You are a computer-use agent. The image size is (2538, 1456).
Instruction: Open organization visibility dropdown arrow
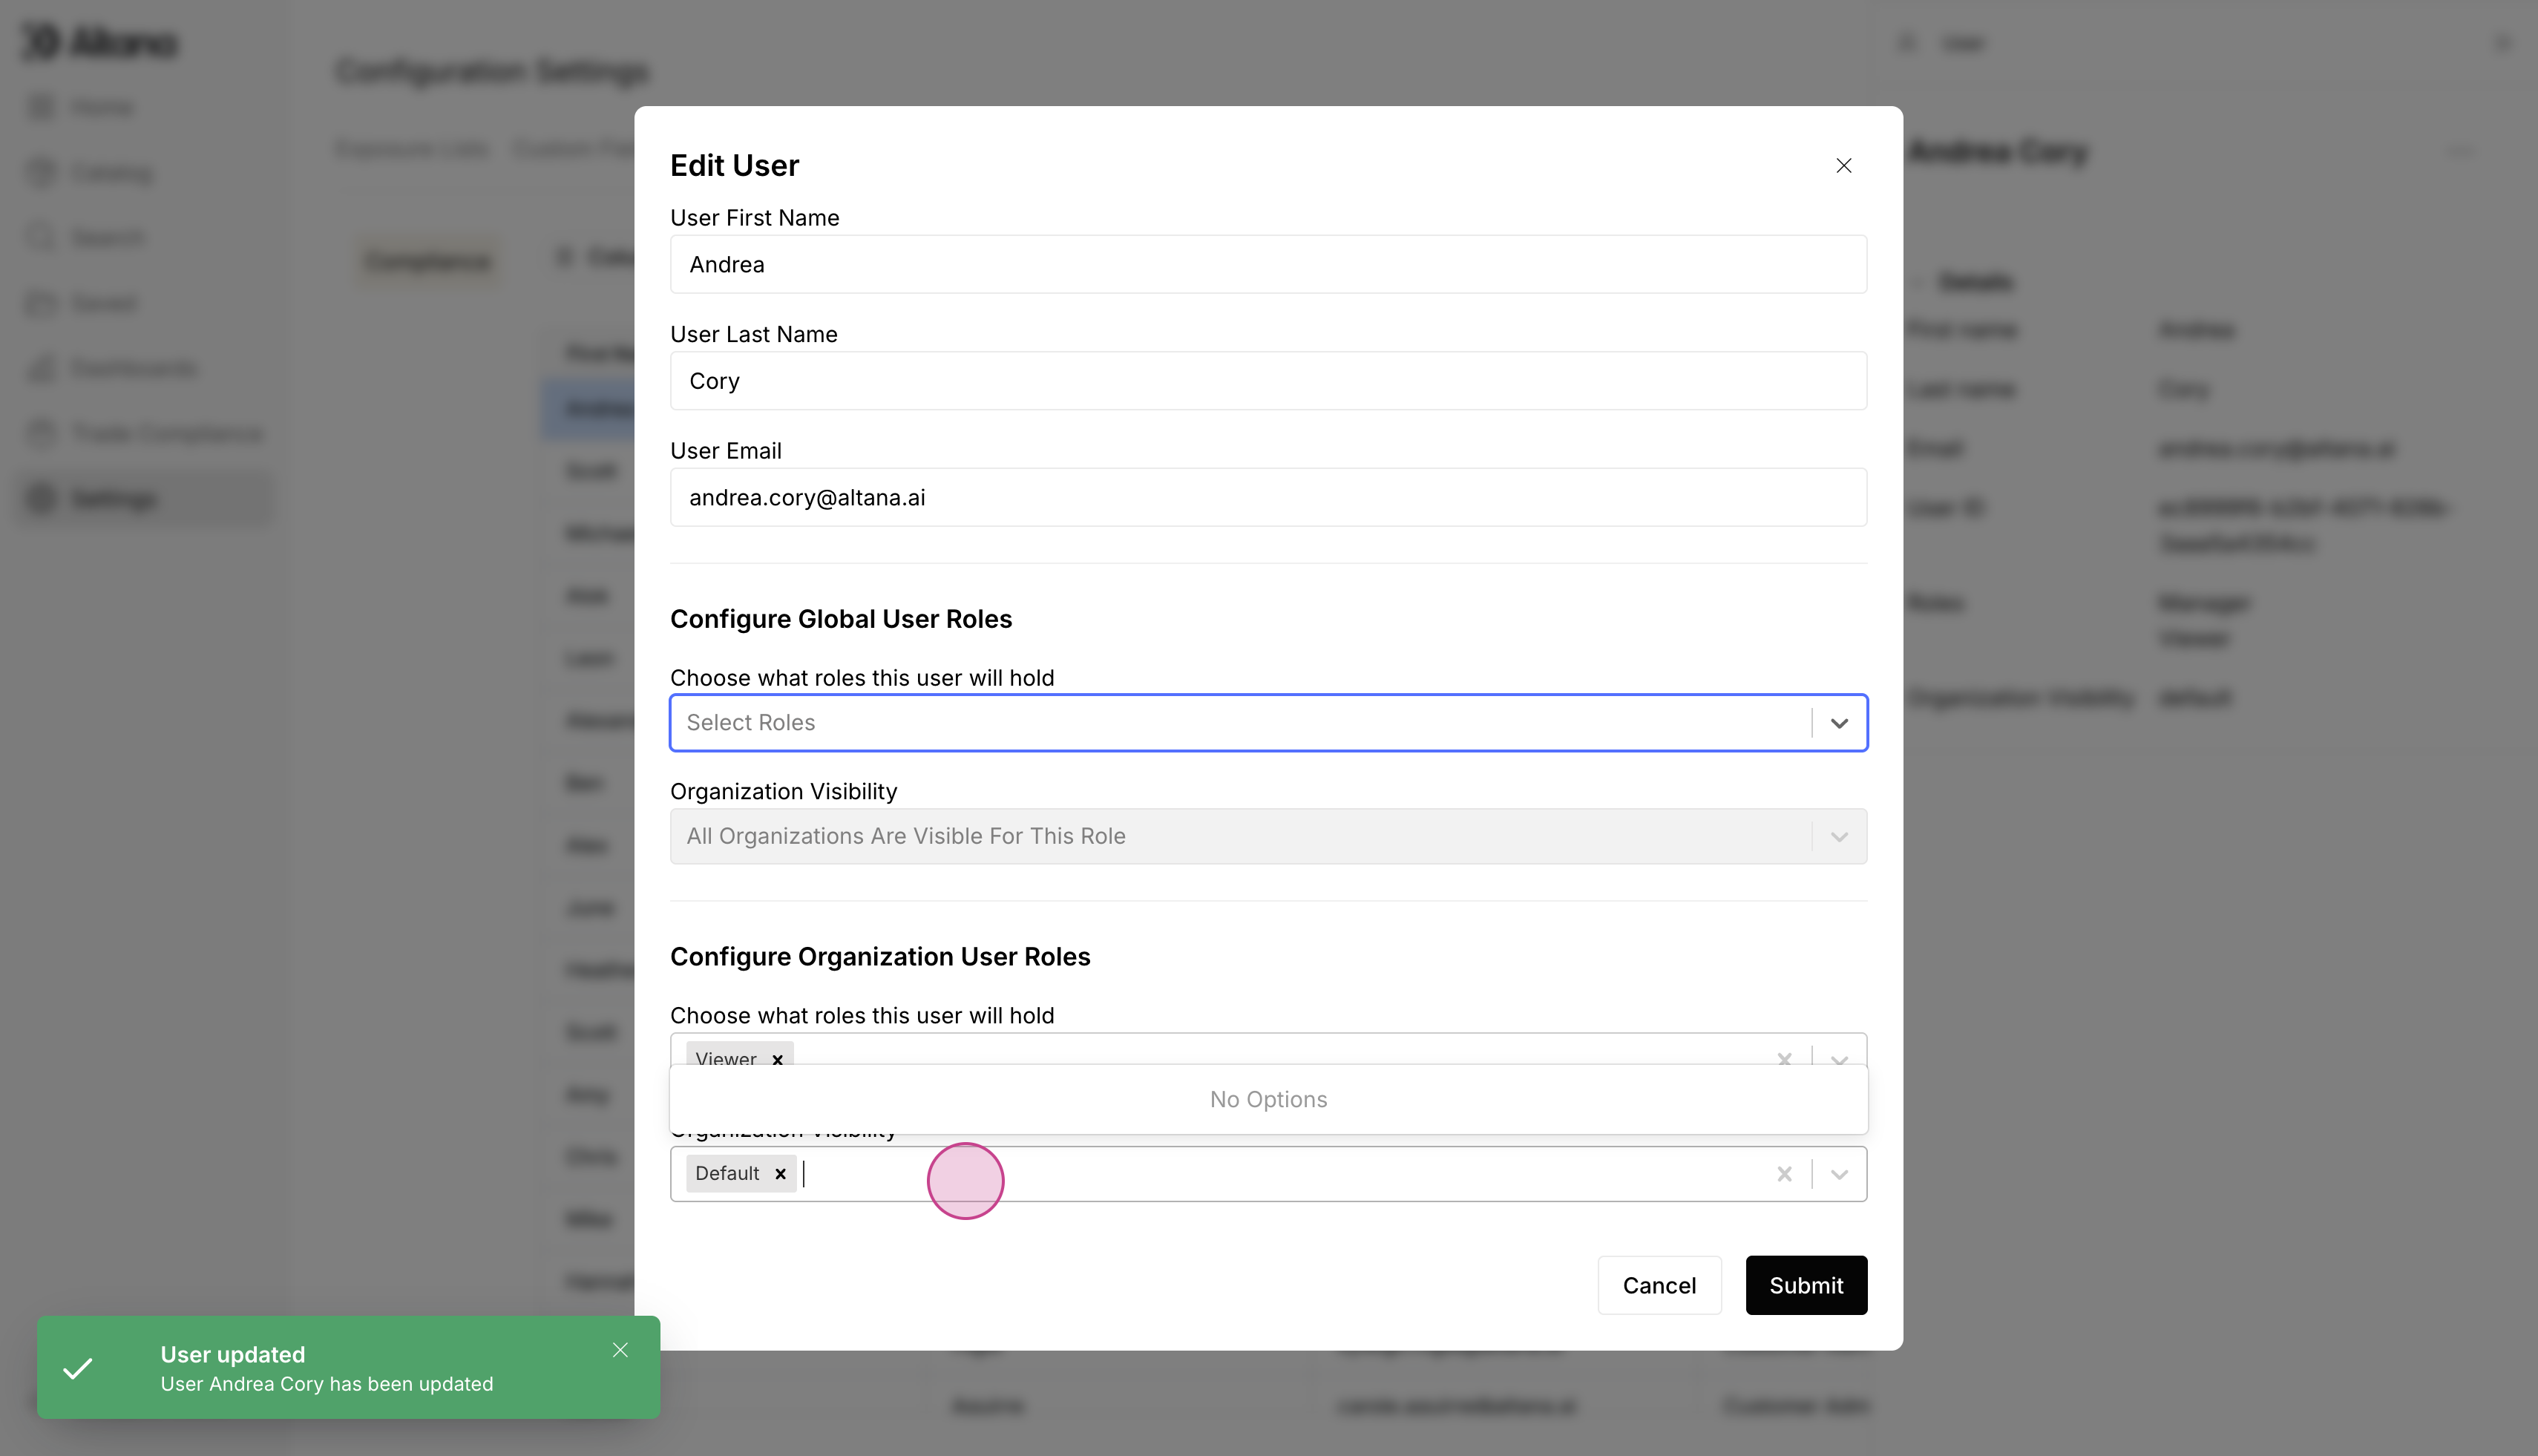pyautogui.click(x=1838, y=1173)
